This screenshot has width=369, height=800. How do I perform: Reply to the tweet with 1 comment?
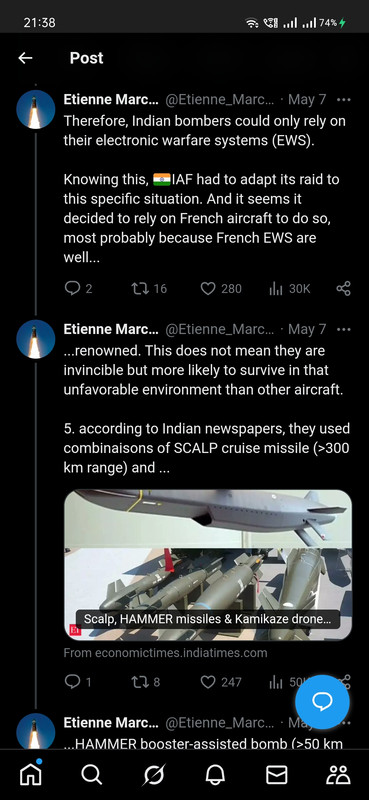click(78, 682)
